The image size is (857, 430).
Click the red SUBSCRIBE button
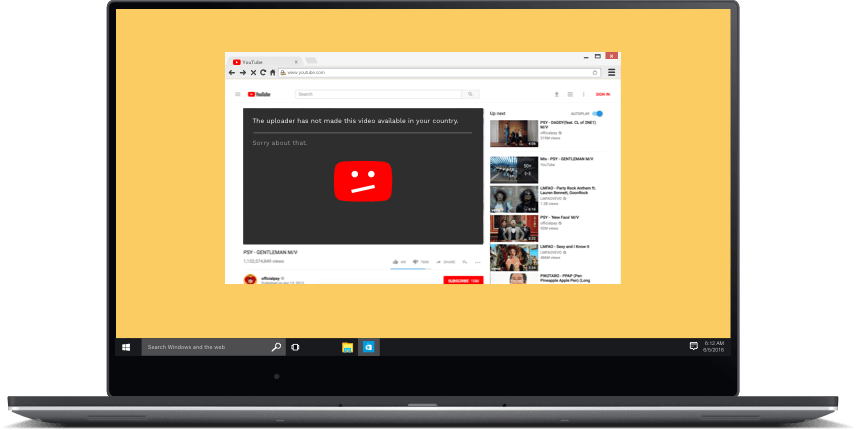[x=463, y=280]
